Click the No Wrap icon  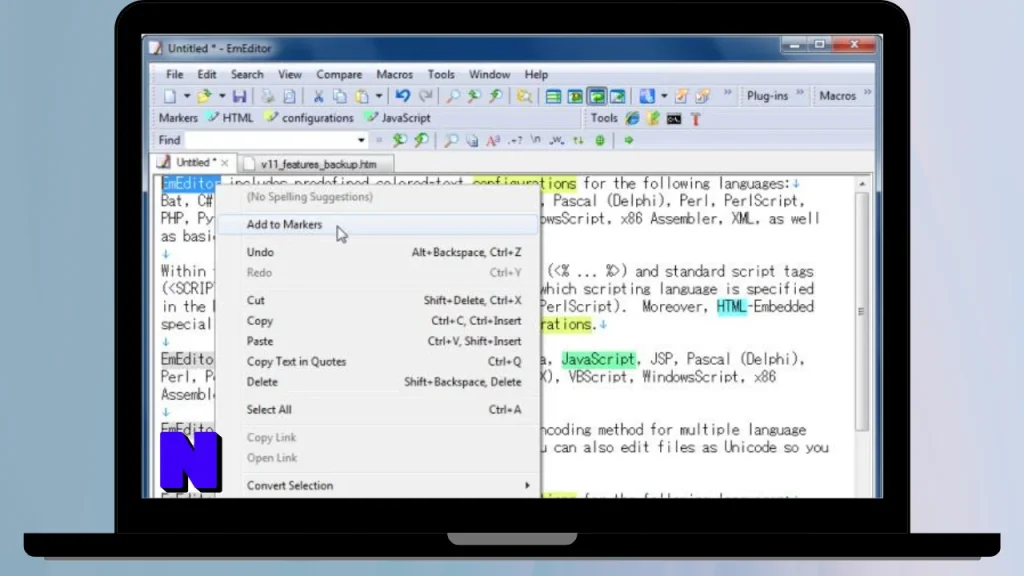[553, 96]
